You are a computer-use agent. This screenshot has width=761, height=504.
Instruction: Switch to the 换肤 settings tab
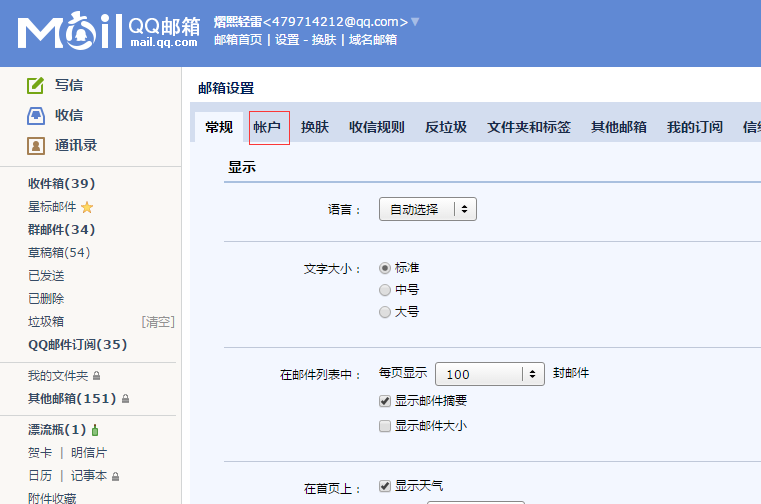click(x=315, y=127)
